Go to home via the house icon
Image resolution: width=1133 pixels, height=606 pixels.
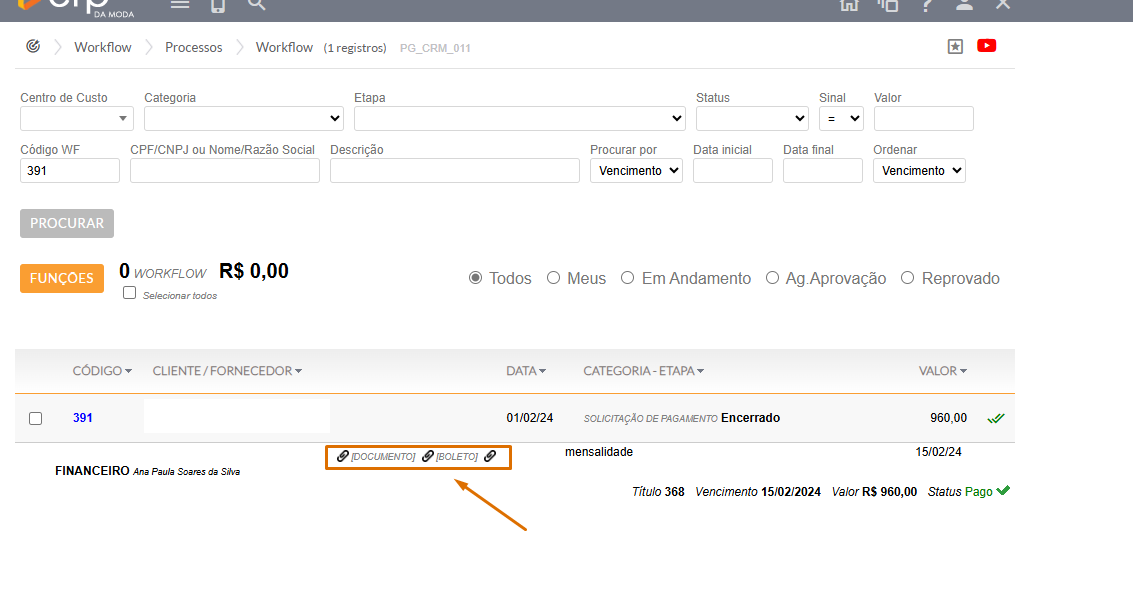(849, 5)
